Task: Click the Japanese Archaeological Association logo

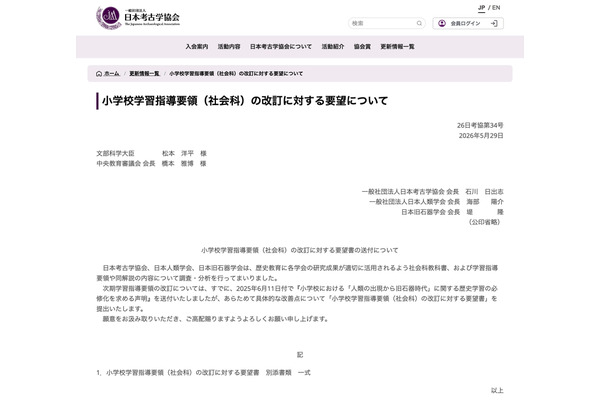Action: click(138, 17)
